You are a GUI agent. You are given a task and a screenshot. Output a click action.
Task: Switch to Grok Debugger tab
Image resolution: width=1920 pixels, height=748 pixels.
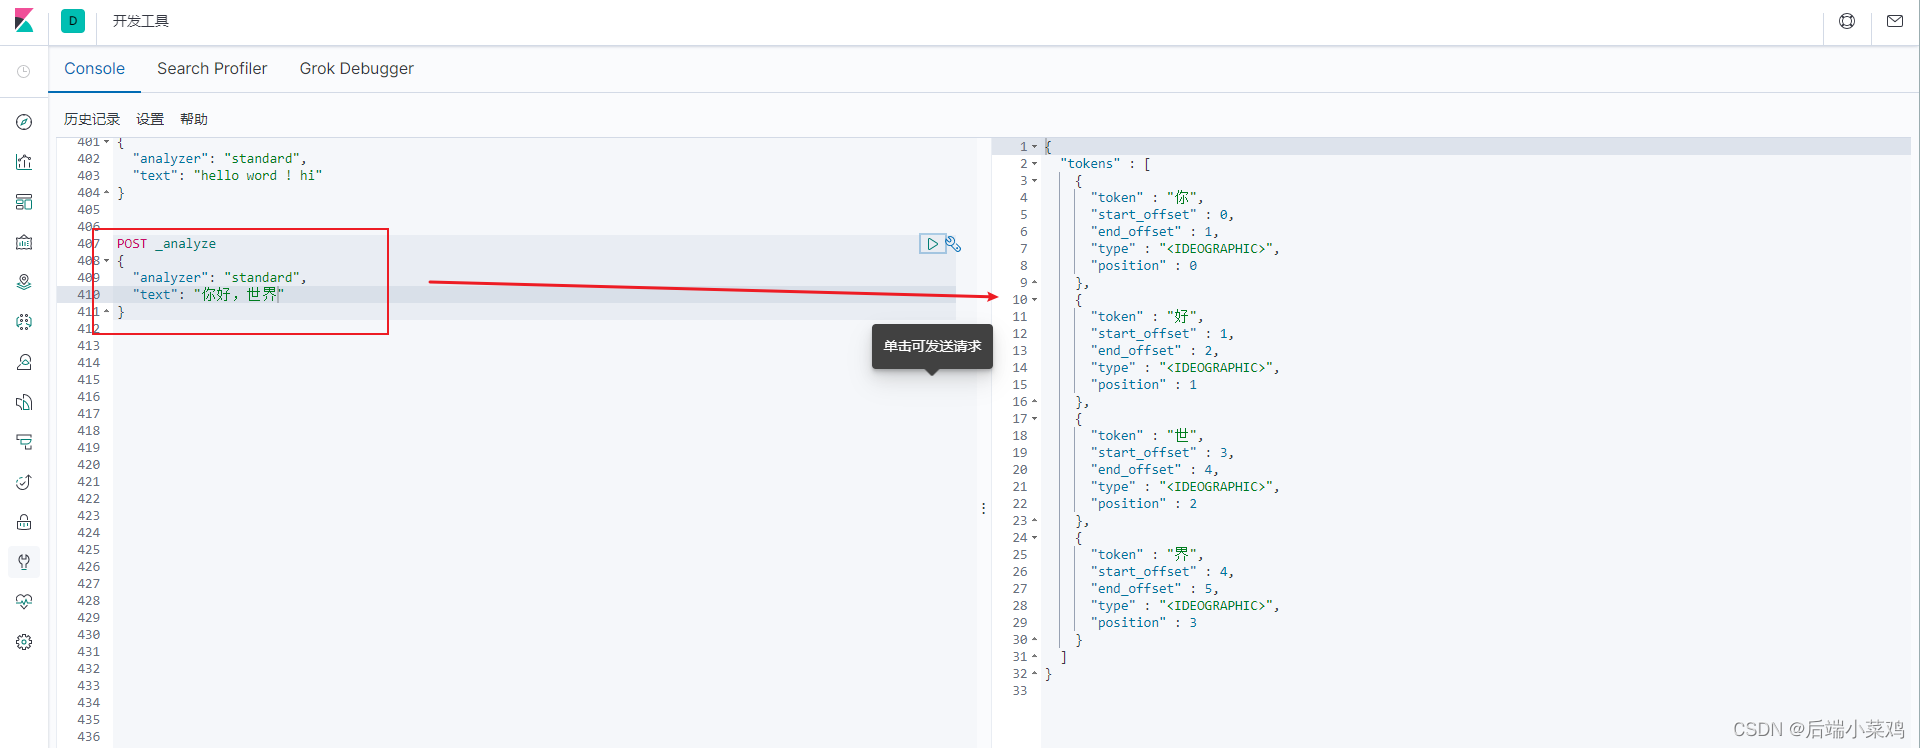(356, 69)
